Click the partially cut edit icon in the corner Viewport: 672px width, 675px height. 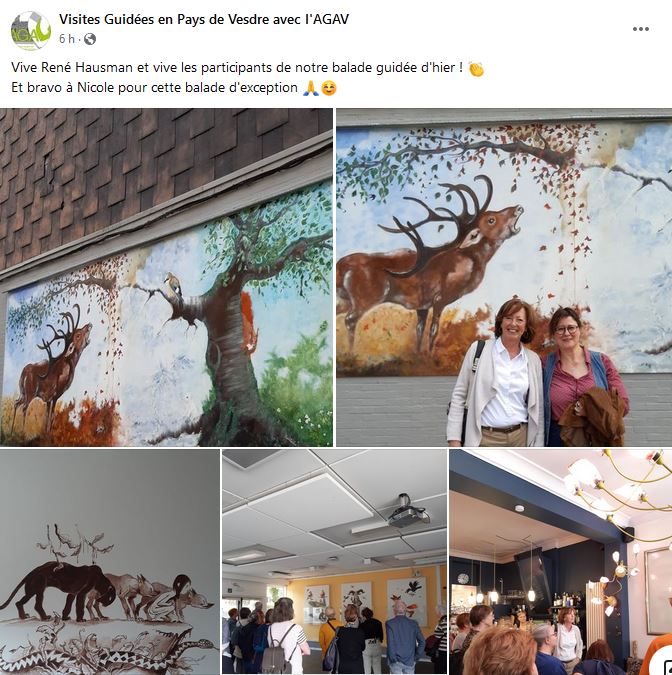coord(661,665)
